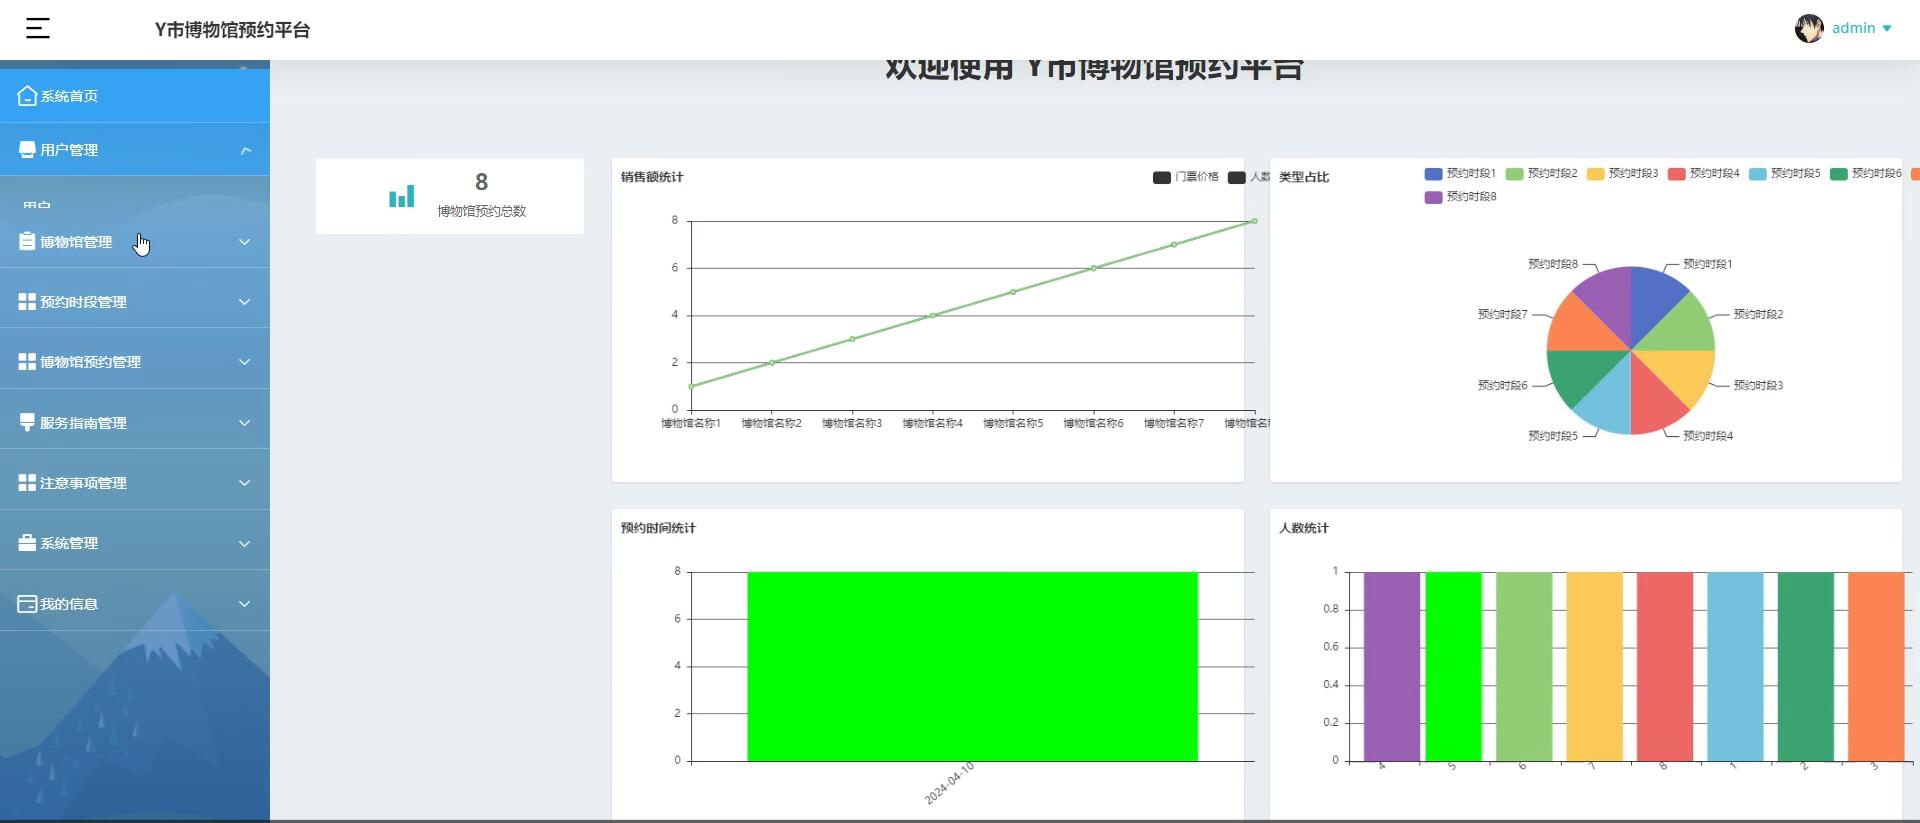Click the 系统管理 briefcase icon
Viewport: 1920px width, 823px height.
point(27,543)
